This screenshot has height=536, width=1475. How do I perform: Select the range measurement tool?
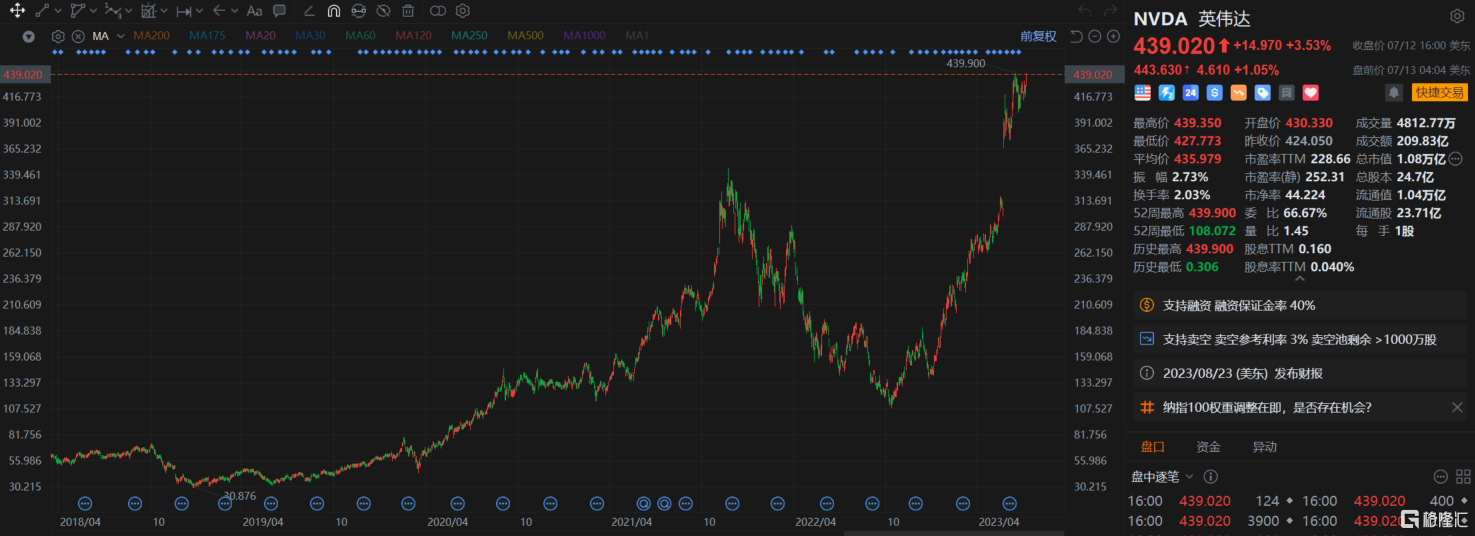pos(184,11)
